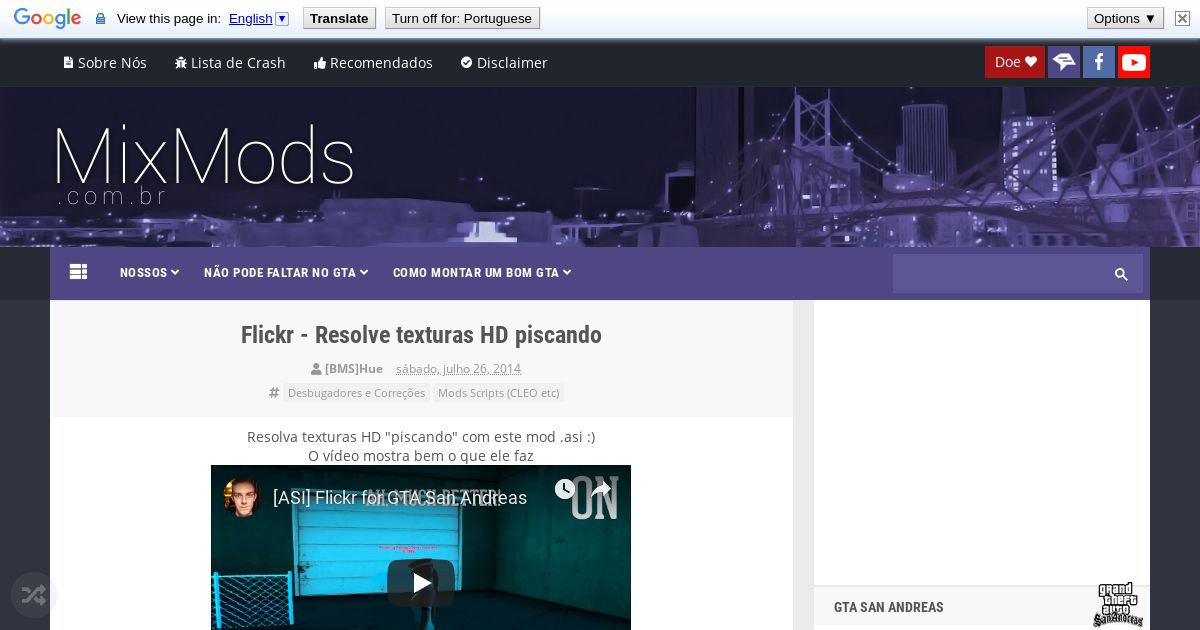Click the search magnifier icon
1200x630 pixels.
(1121, 274)
